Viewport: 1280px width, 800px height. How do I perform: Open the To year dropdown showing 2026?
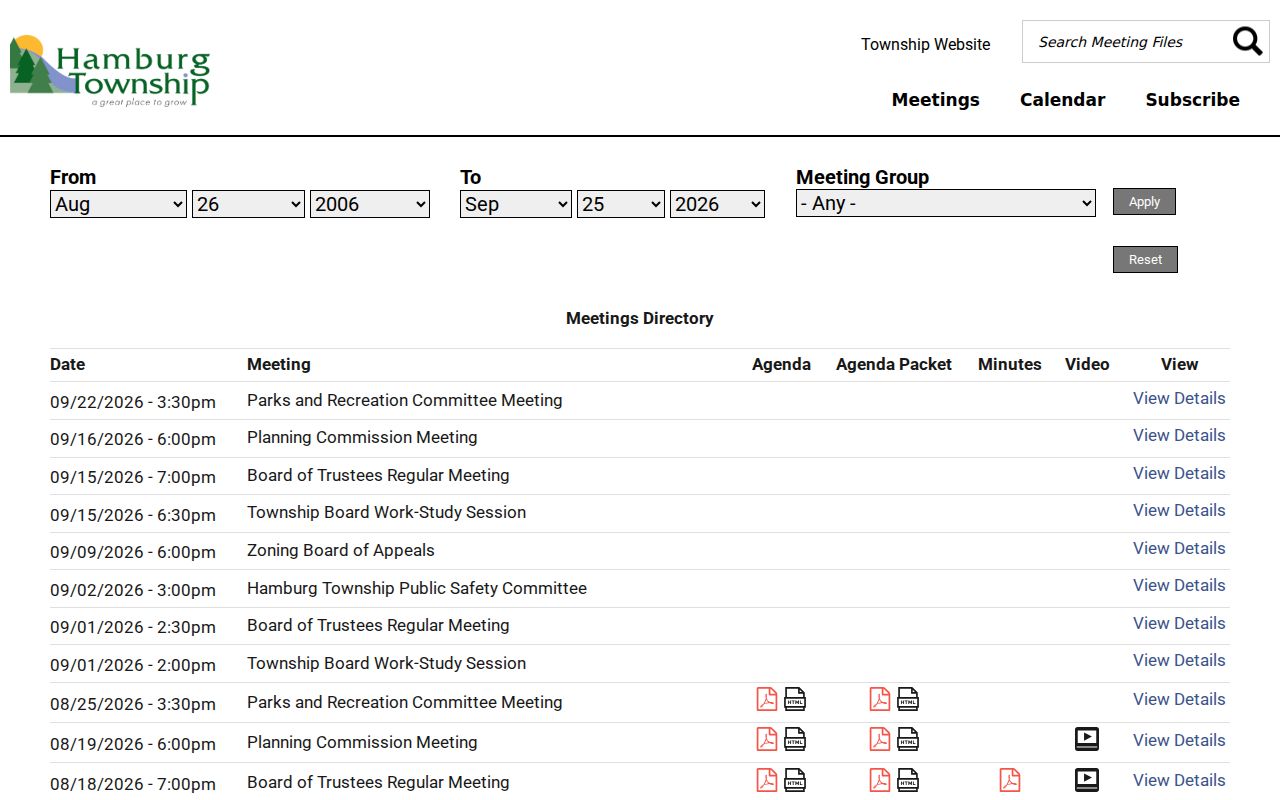tap(717, 204)
